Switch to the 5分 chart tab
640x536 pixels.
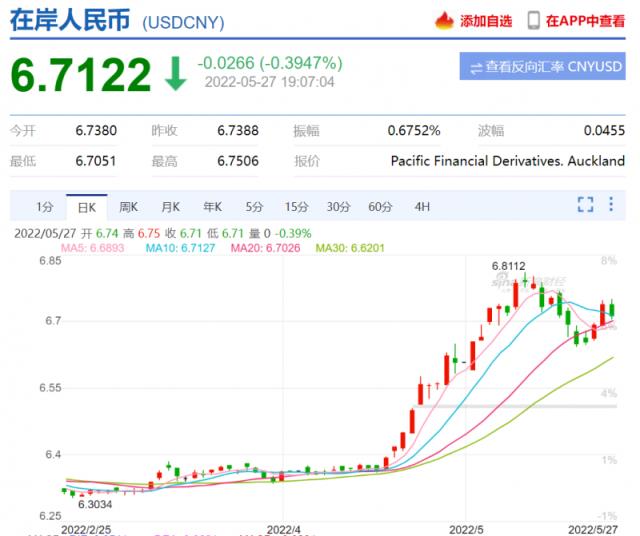tap(254, 207)
